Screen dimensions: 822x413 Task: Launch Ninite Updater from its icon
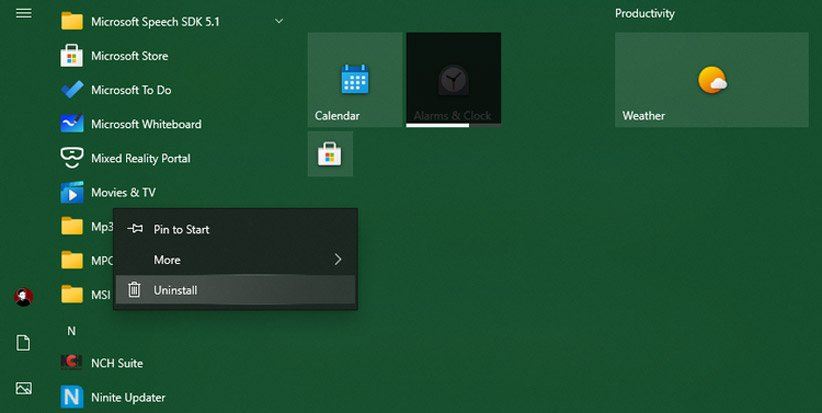point(71,397)
